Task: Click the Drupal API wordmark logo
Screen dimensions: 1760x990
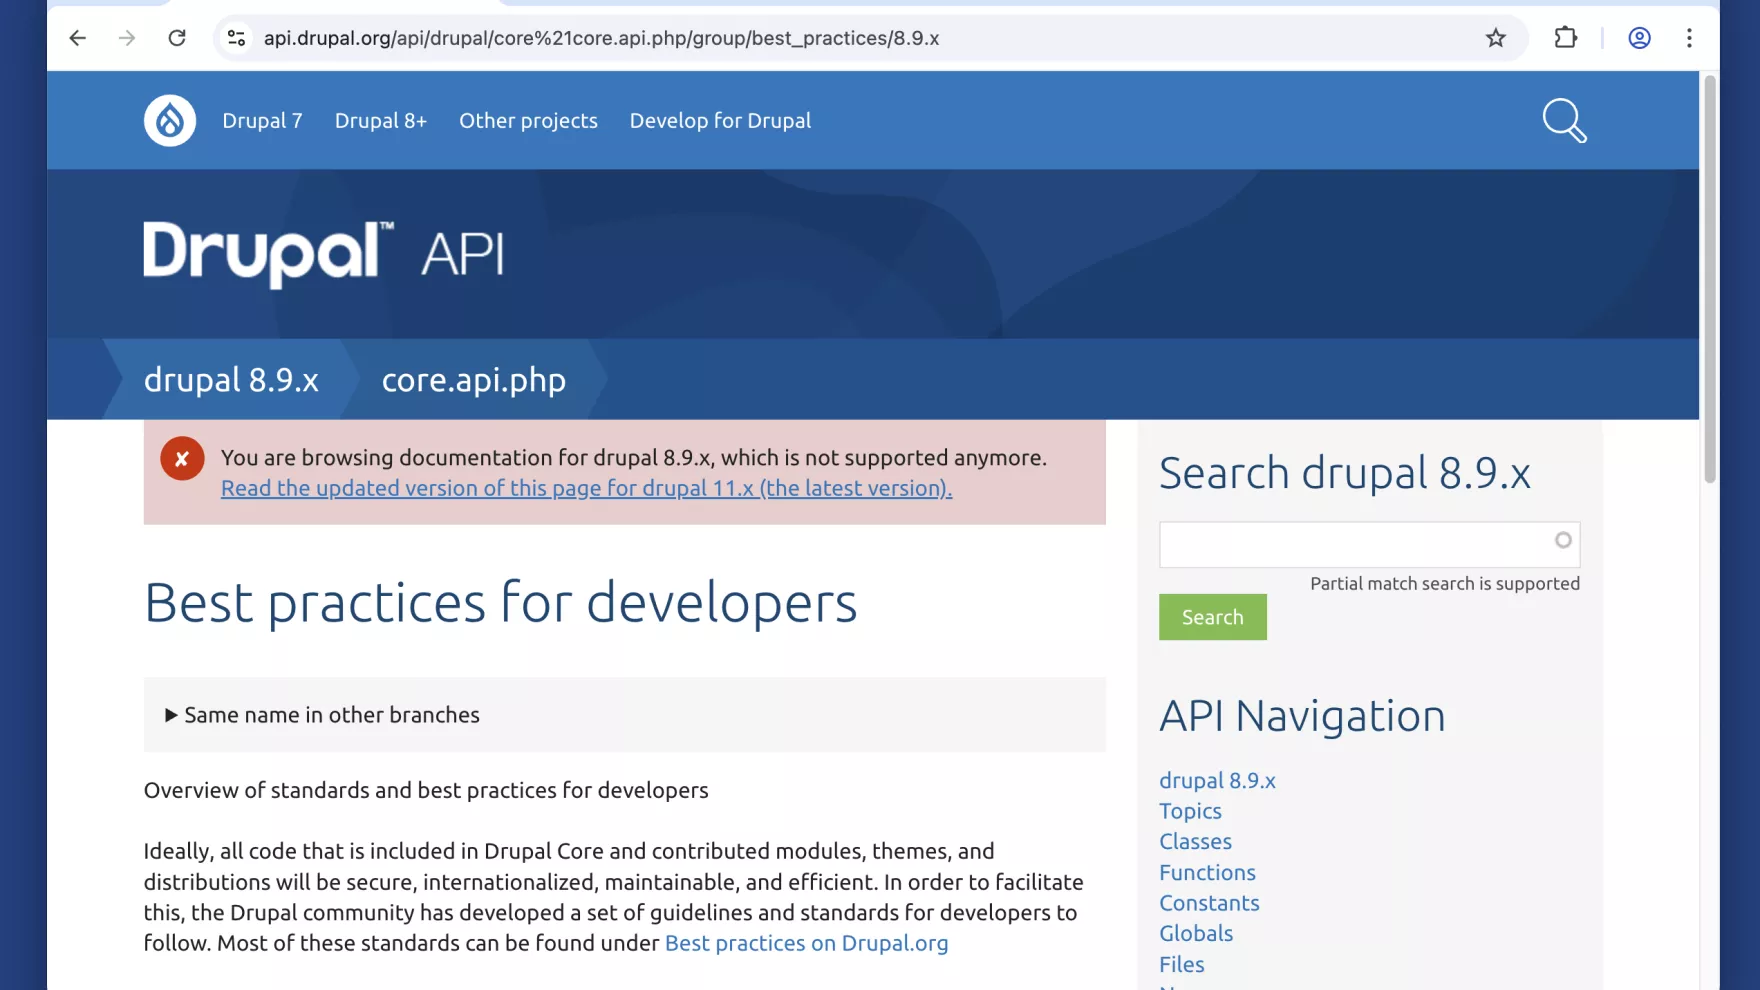Action: [324, 253]
